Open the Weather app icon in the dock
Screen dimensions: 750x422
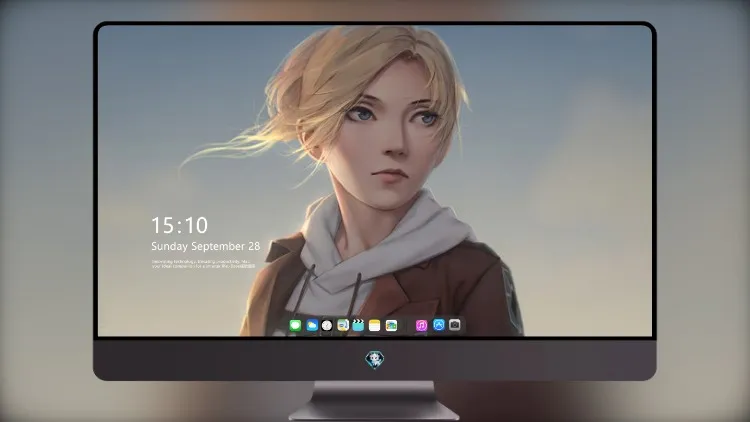pos(312,325)
